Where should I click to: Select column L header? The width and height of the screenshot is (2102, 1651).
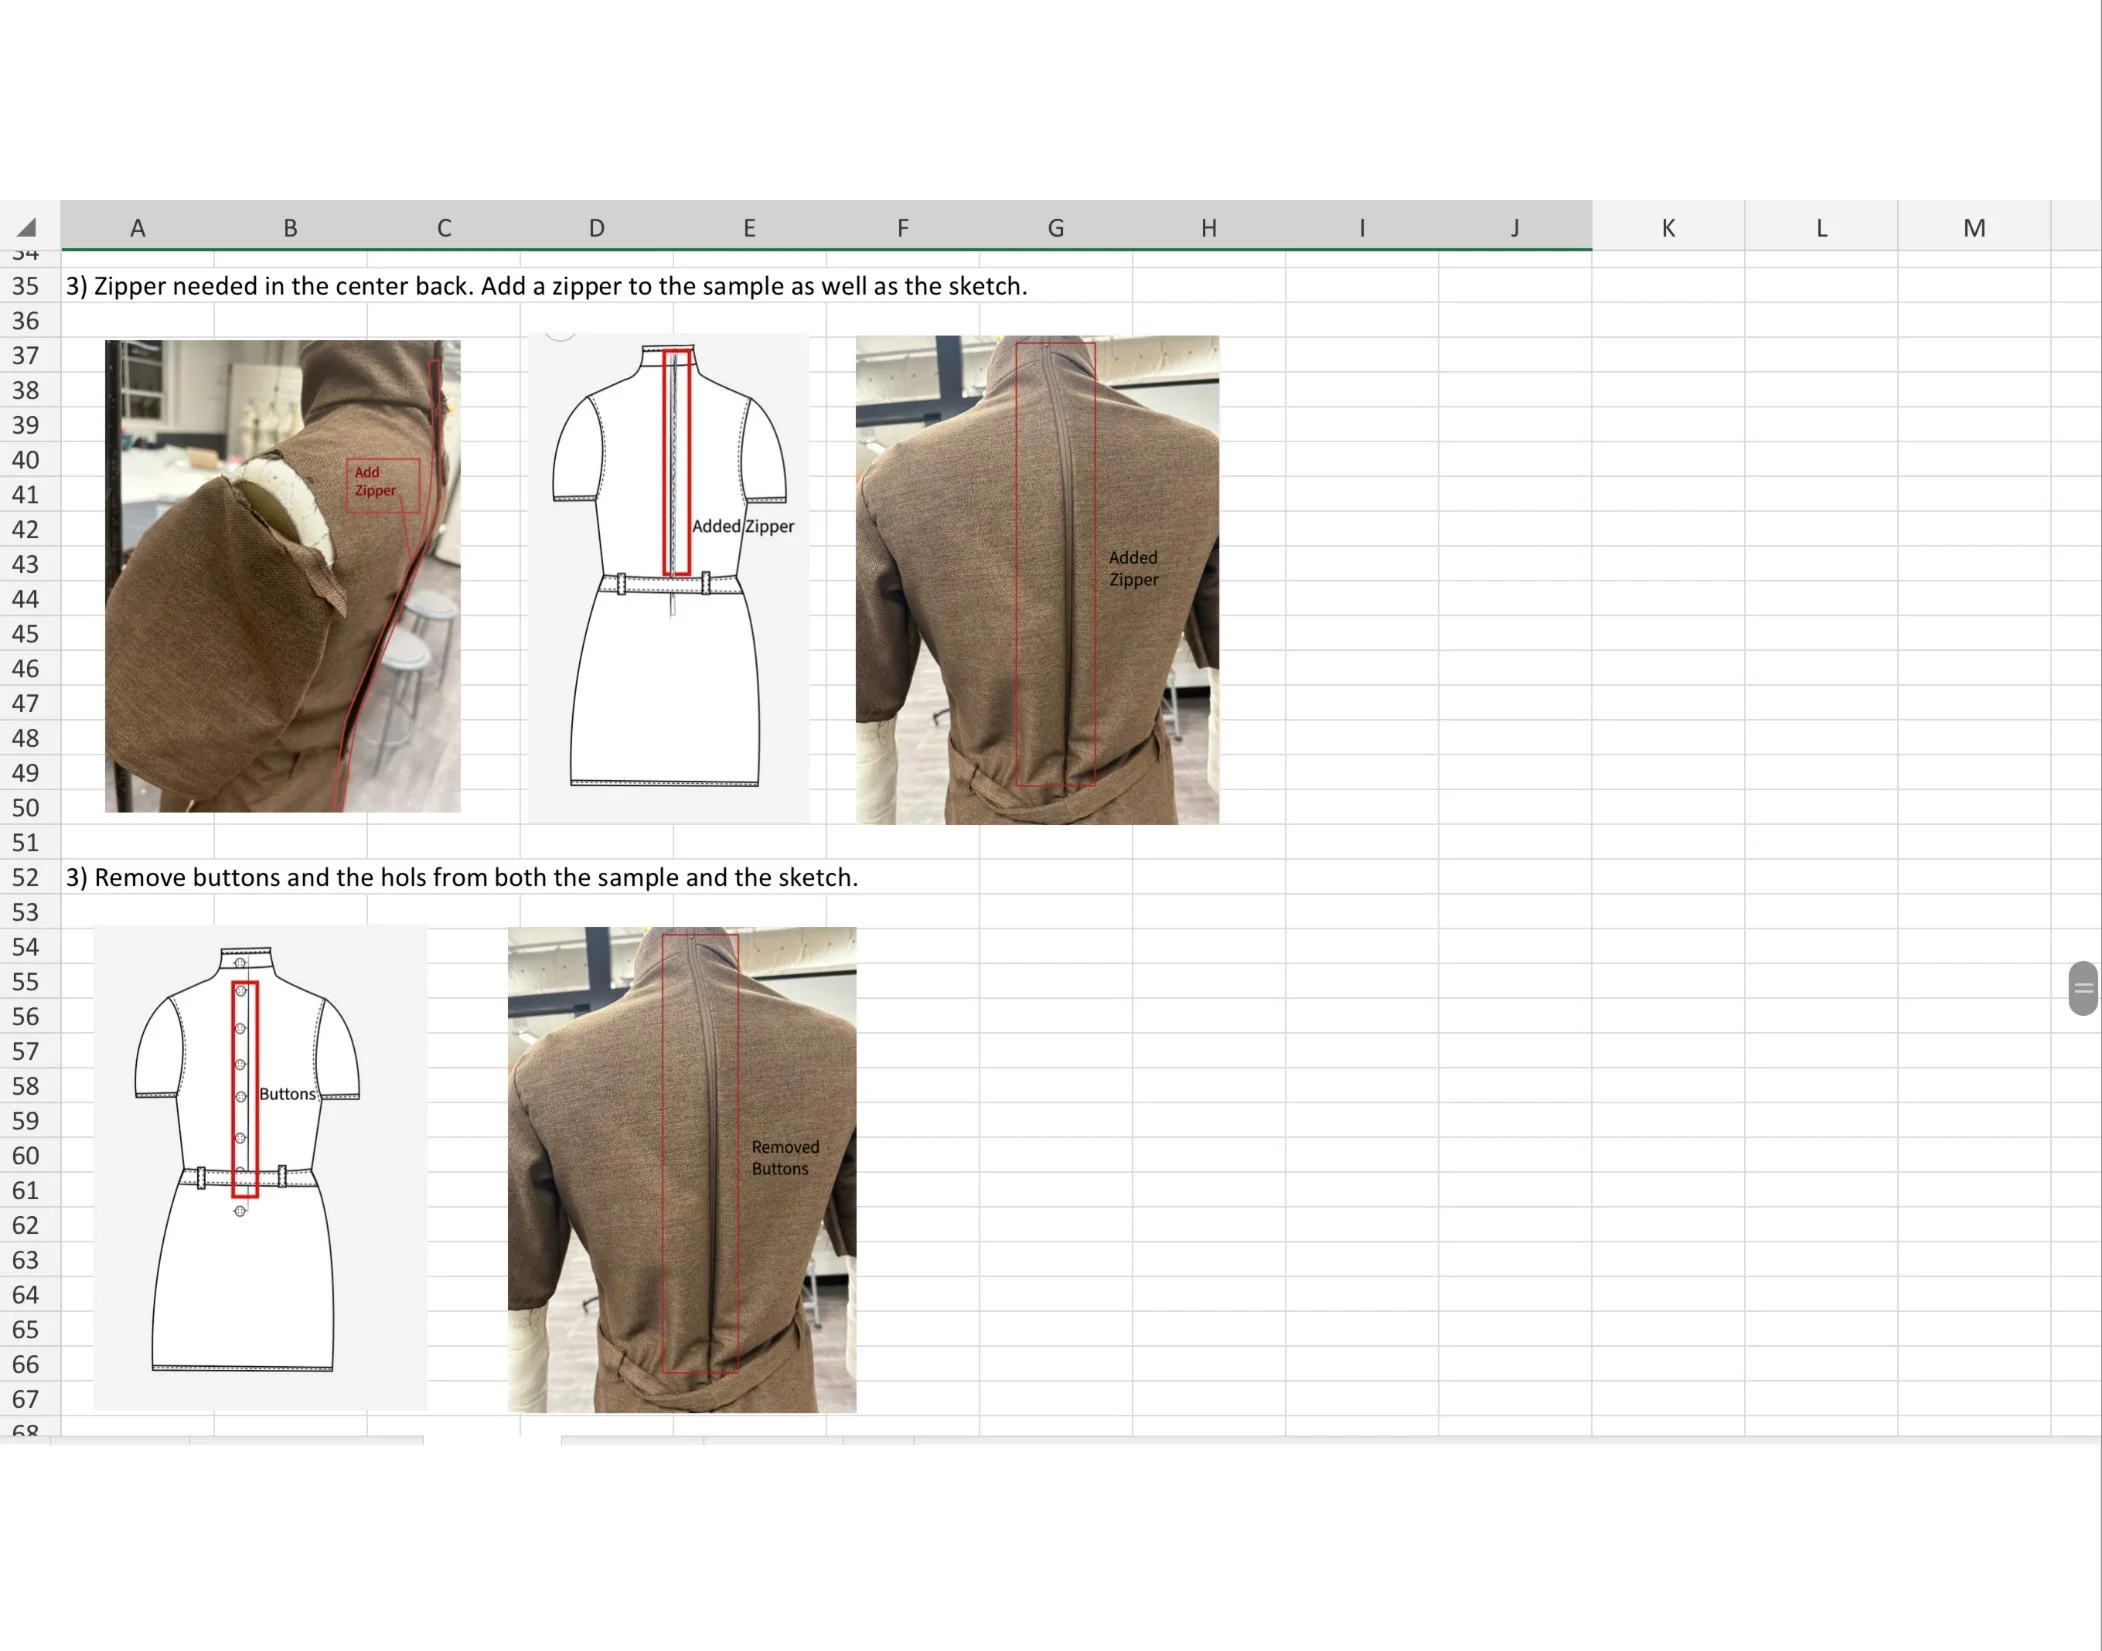[x=1821, y=228]
